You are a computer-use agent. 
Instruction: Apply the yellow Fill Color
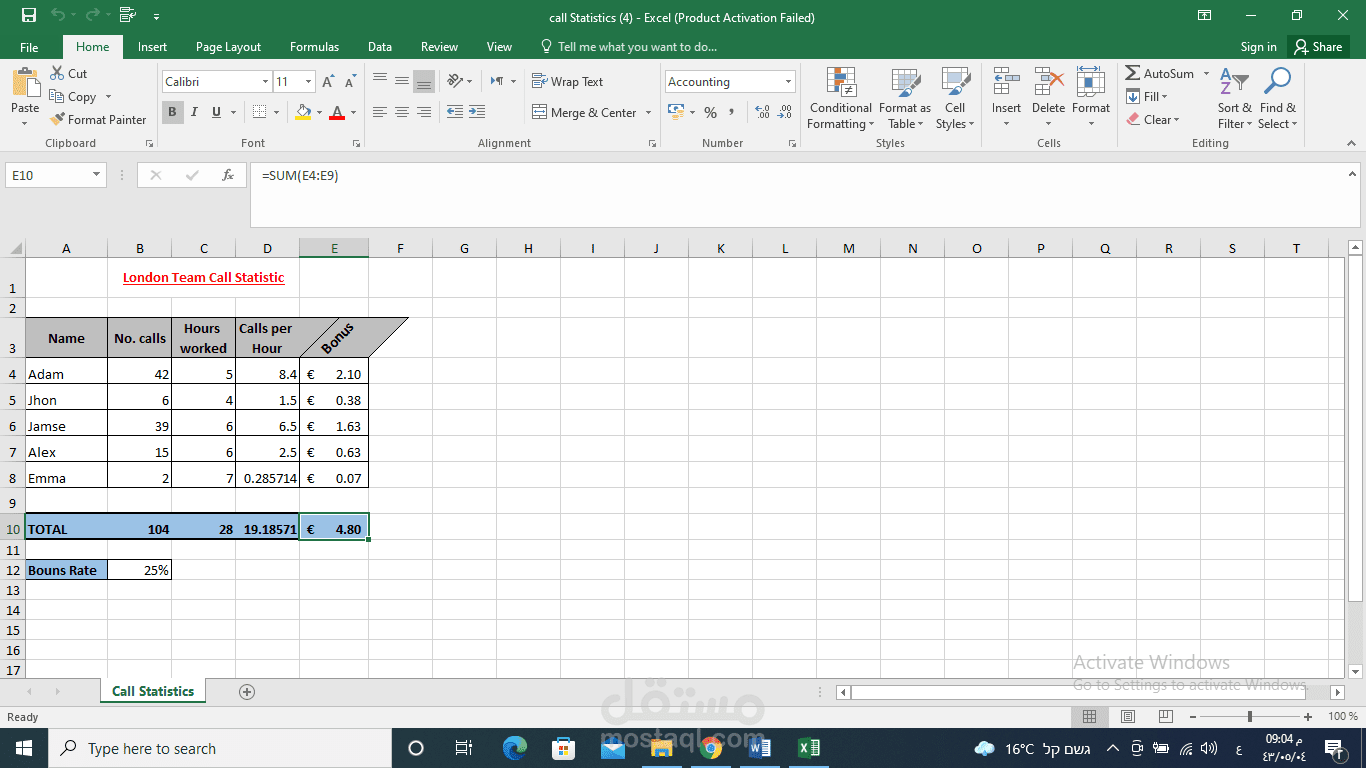303,112
